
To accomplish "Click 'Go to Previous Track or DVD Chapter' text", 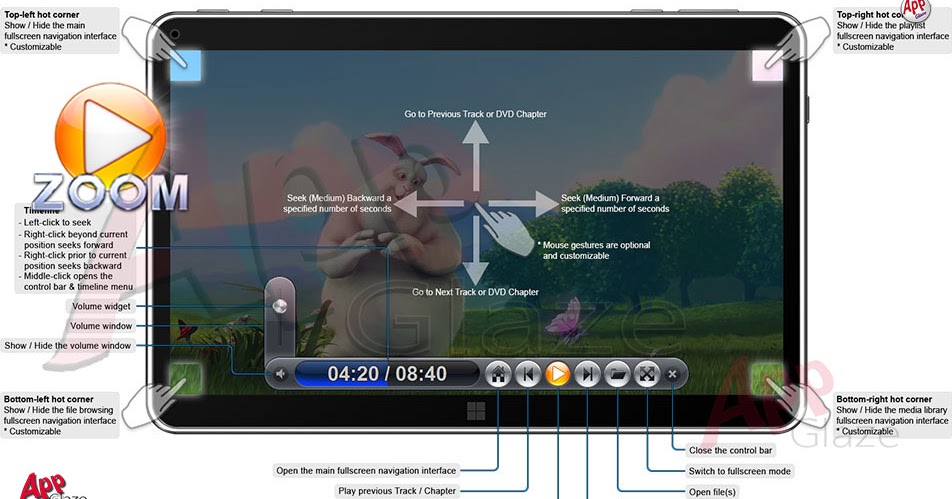I will point(475,114).
